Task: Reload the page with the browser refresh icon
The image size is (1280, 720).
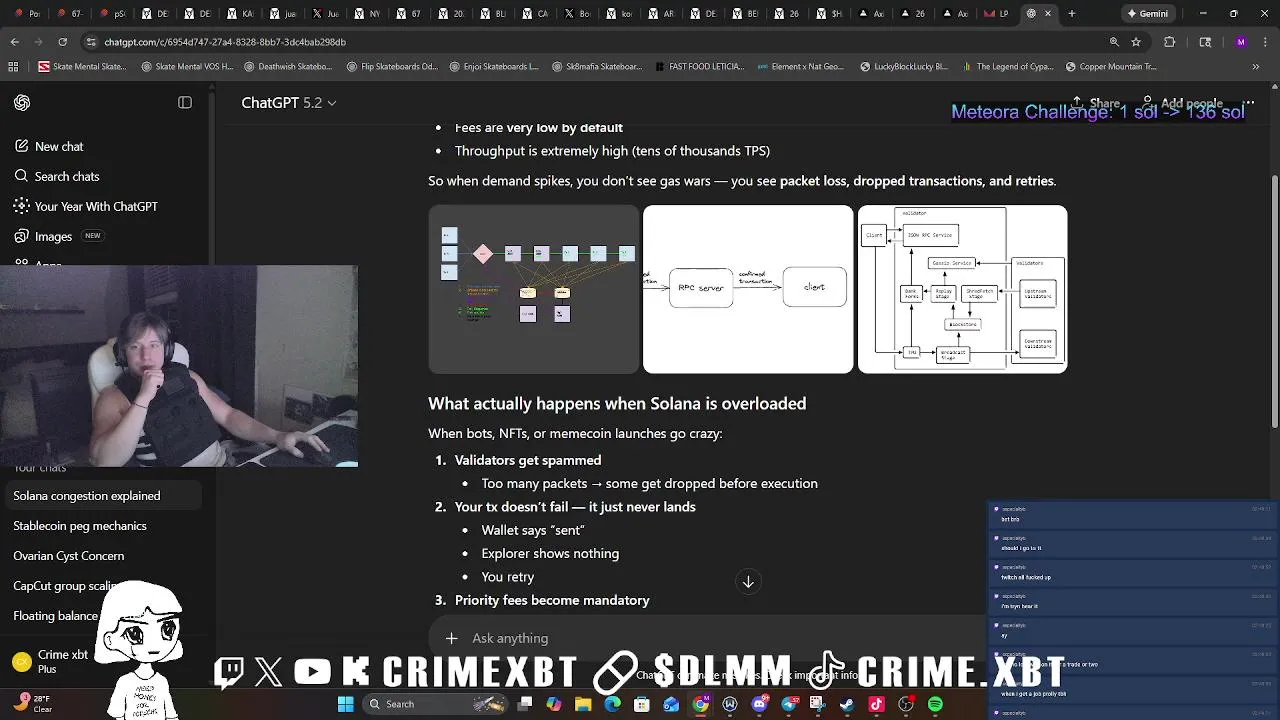Action: point(62,42)
